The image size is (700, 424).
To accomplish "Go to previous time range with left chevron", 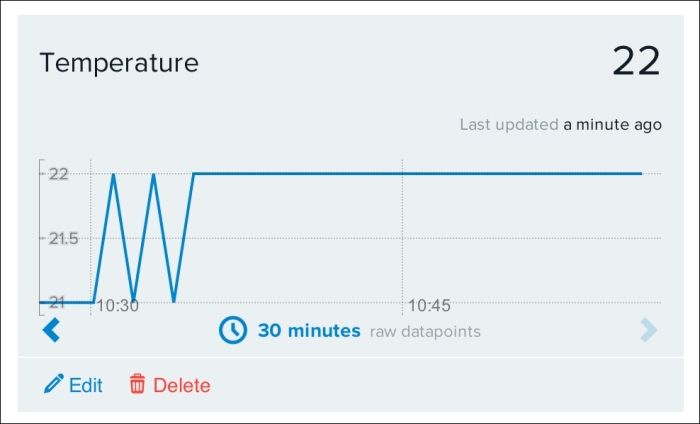I will click(51, 330).
